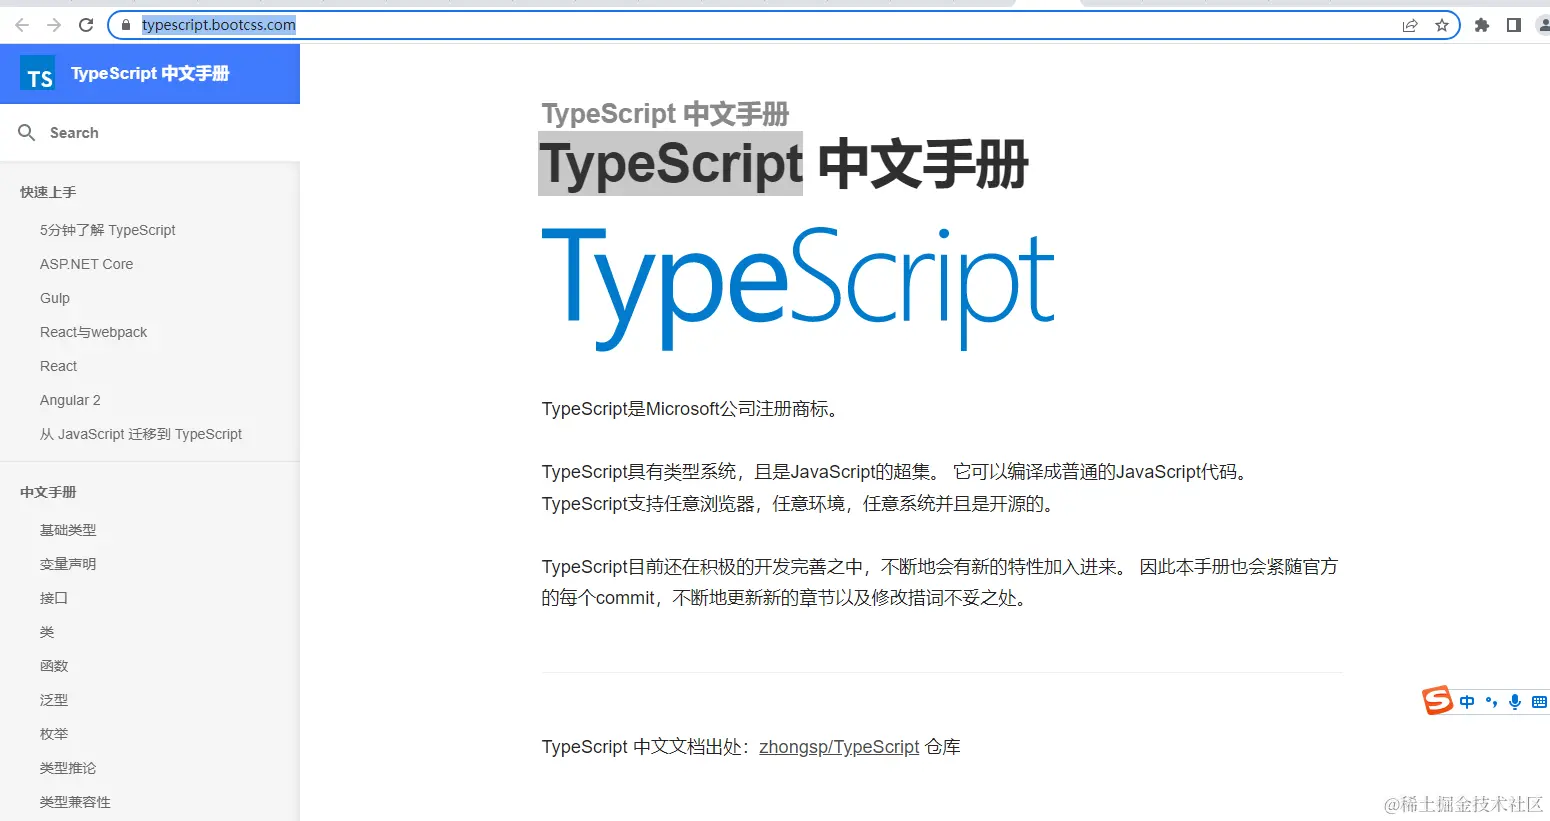Screen dimensions: 1550x821
Task: Open the extensions puzzle icon
Action: coord(1482,25)
